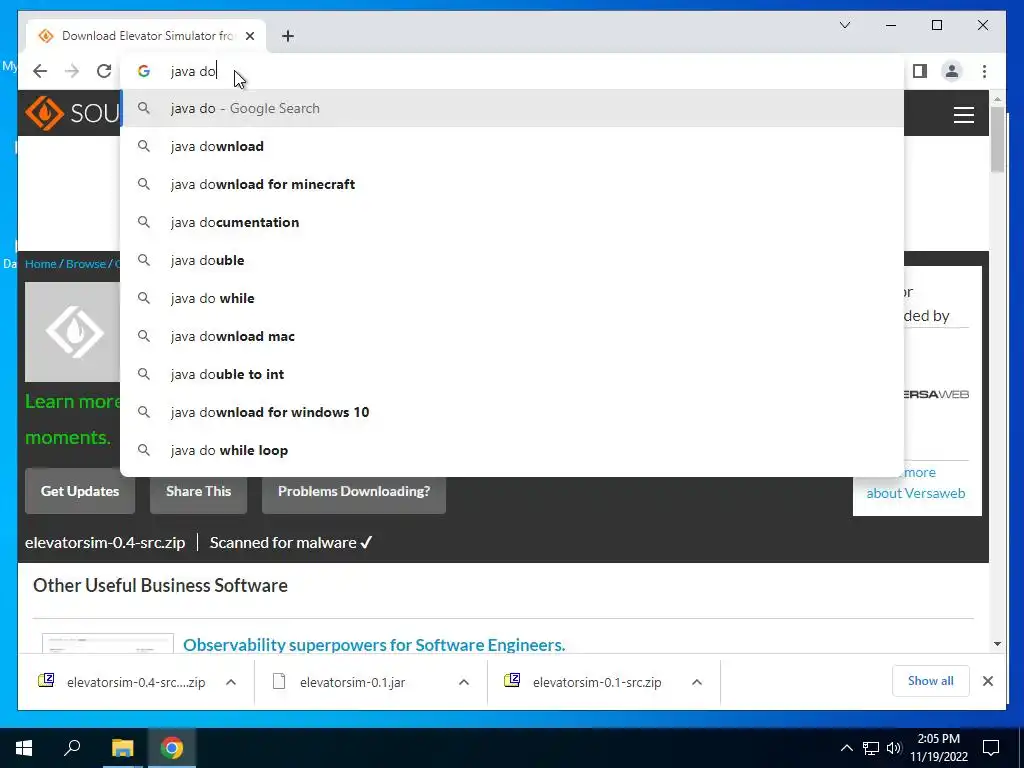
Task: Click the page vertical scrollbar thumb
Action: (x=997, y=138)
